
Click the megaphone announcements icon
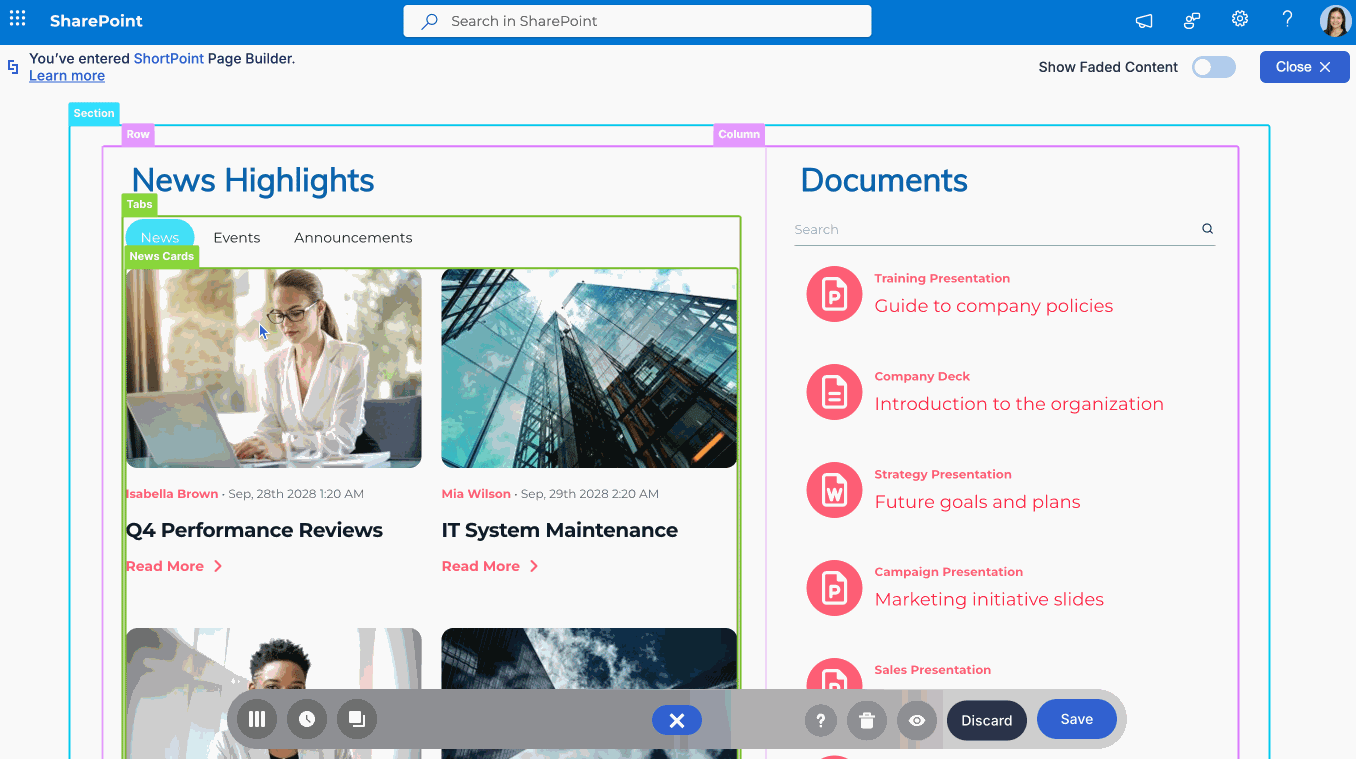[1144, 20]
